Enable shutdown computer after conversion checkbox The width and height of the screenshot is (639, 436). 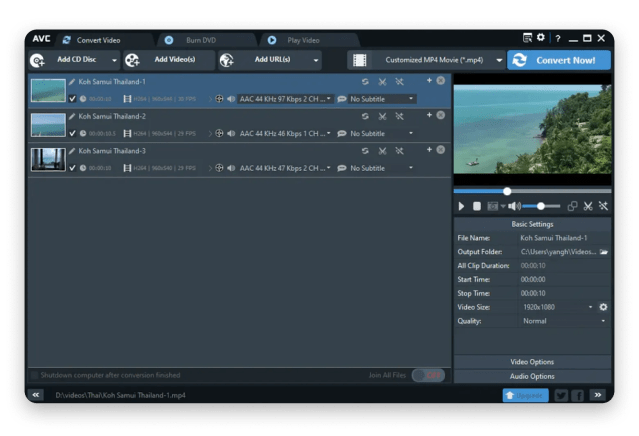[x=35, y=375]
